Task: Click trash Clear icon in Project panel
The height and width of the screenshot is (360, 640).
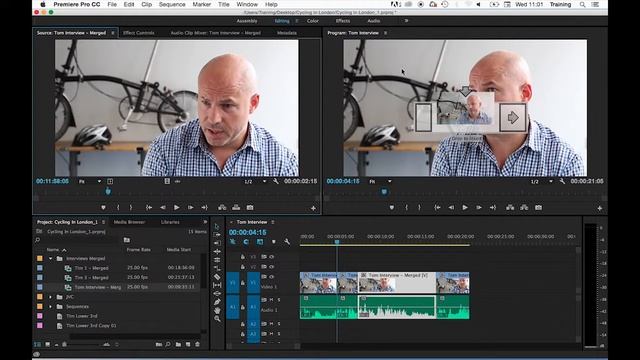Action: tap(198, 344)
